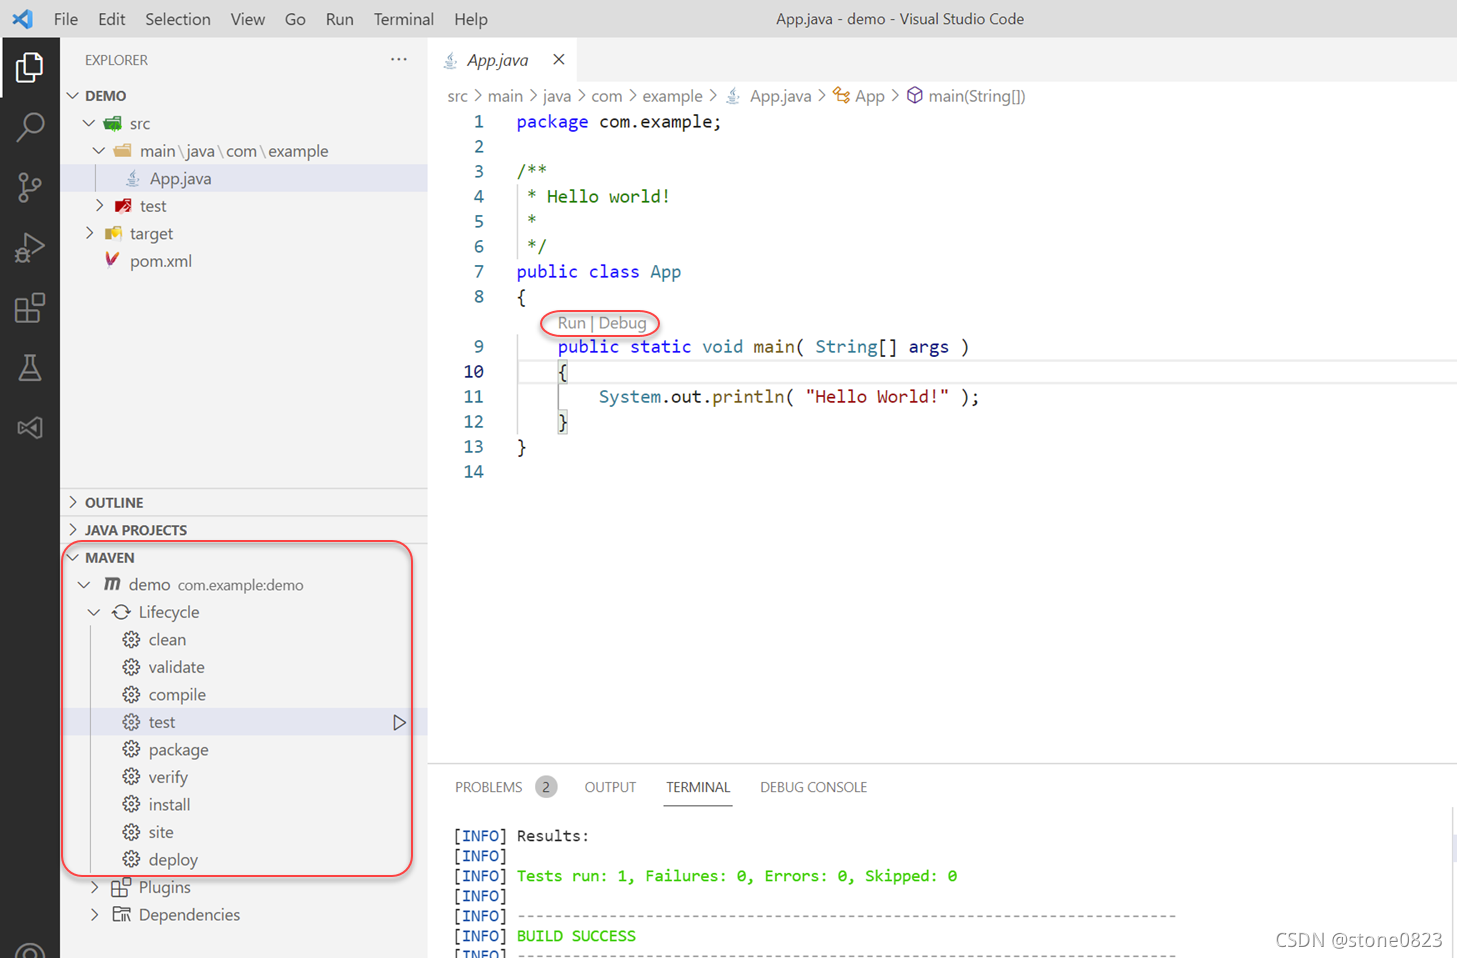Open the Go menu
Viewport: 1457px width, 958px height.
pyautogui.click(x=295, y=19)
